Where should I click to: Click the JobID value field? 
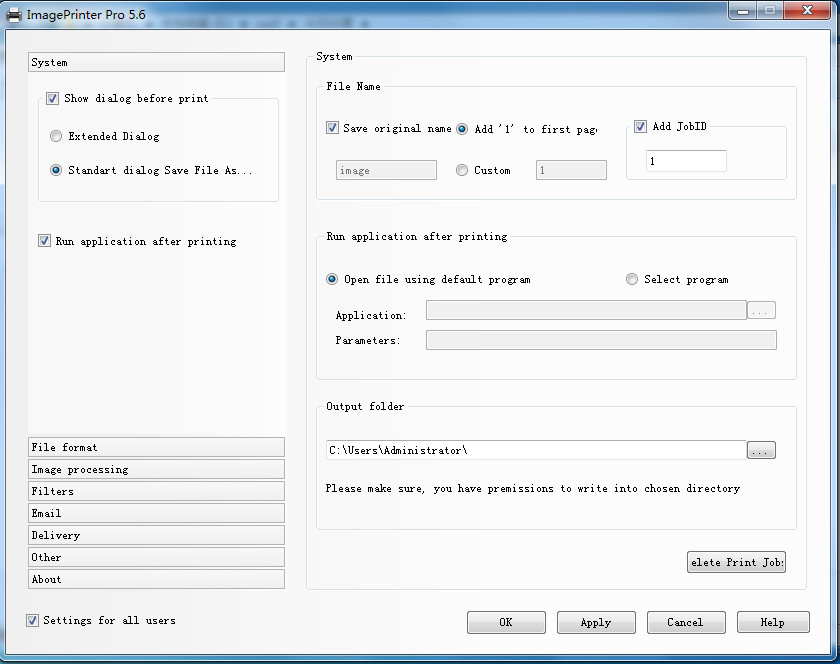[686, 161]
